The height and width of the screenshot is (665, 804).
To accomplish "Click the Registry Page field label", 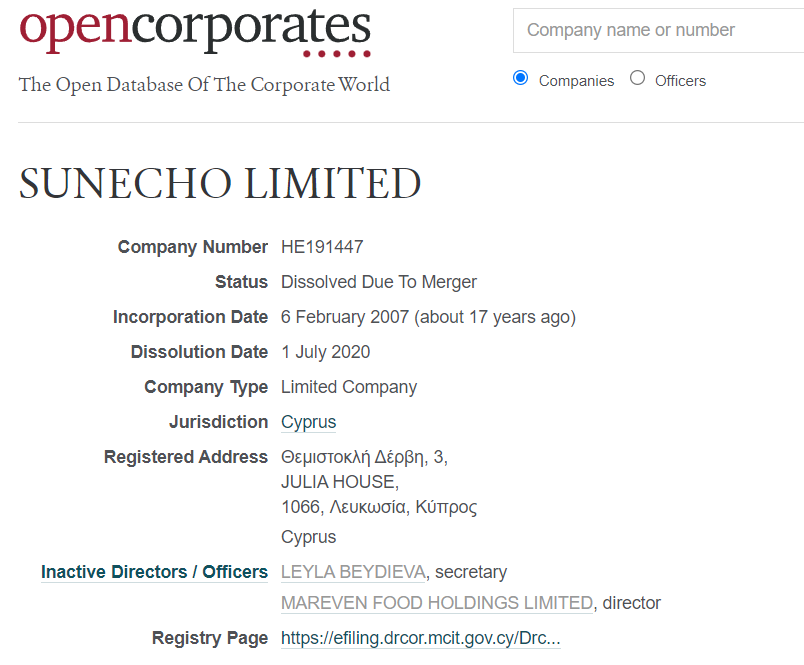I will (210, 638).
